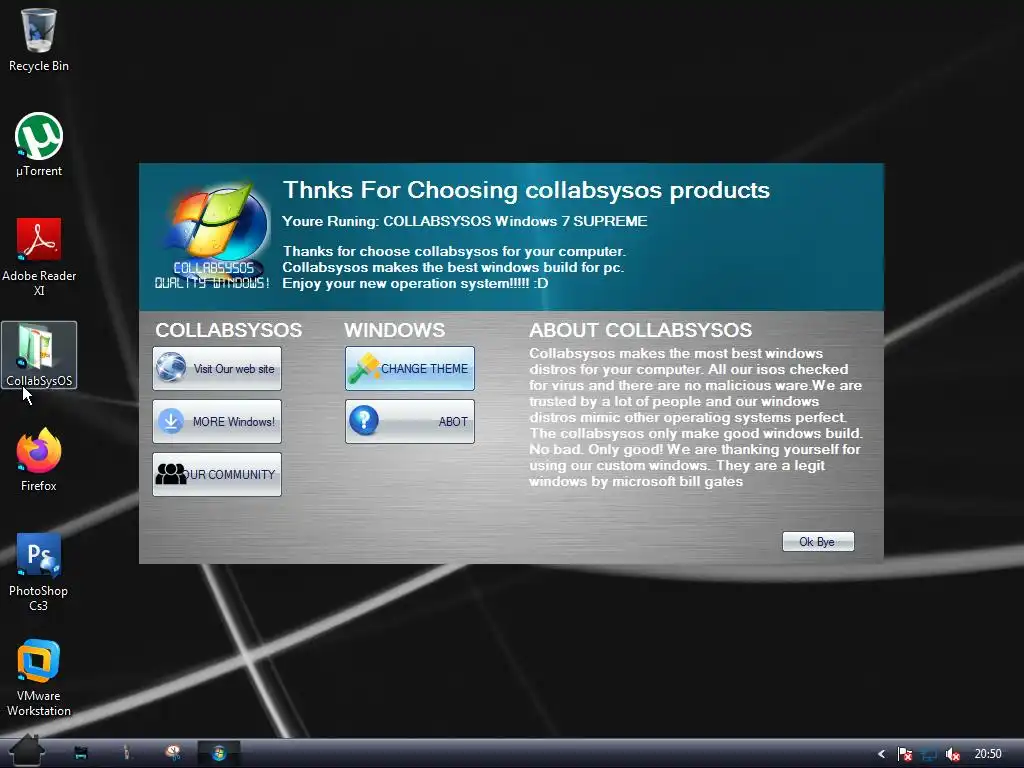Click the house-shaped Start button
The image size is (1024, 768).
pyautogui.click(x=27, y=751)
